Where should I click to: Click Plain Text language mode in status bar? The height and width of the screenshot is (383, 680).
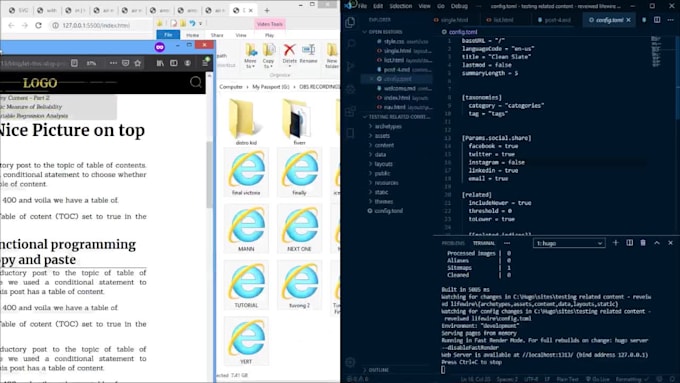[567, 379]
